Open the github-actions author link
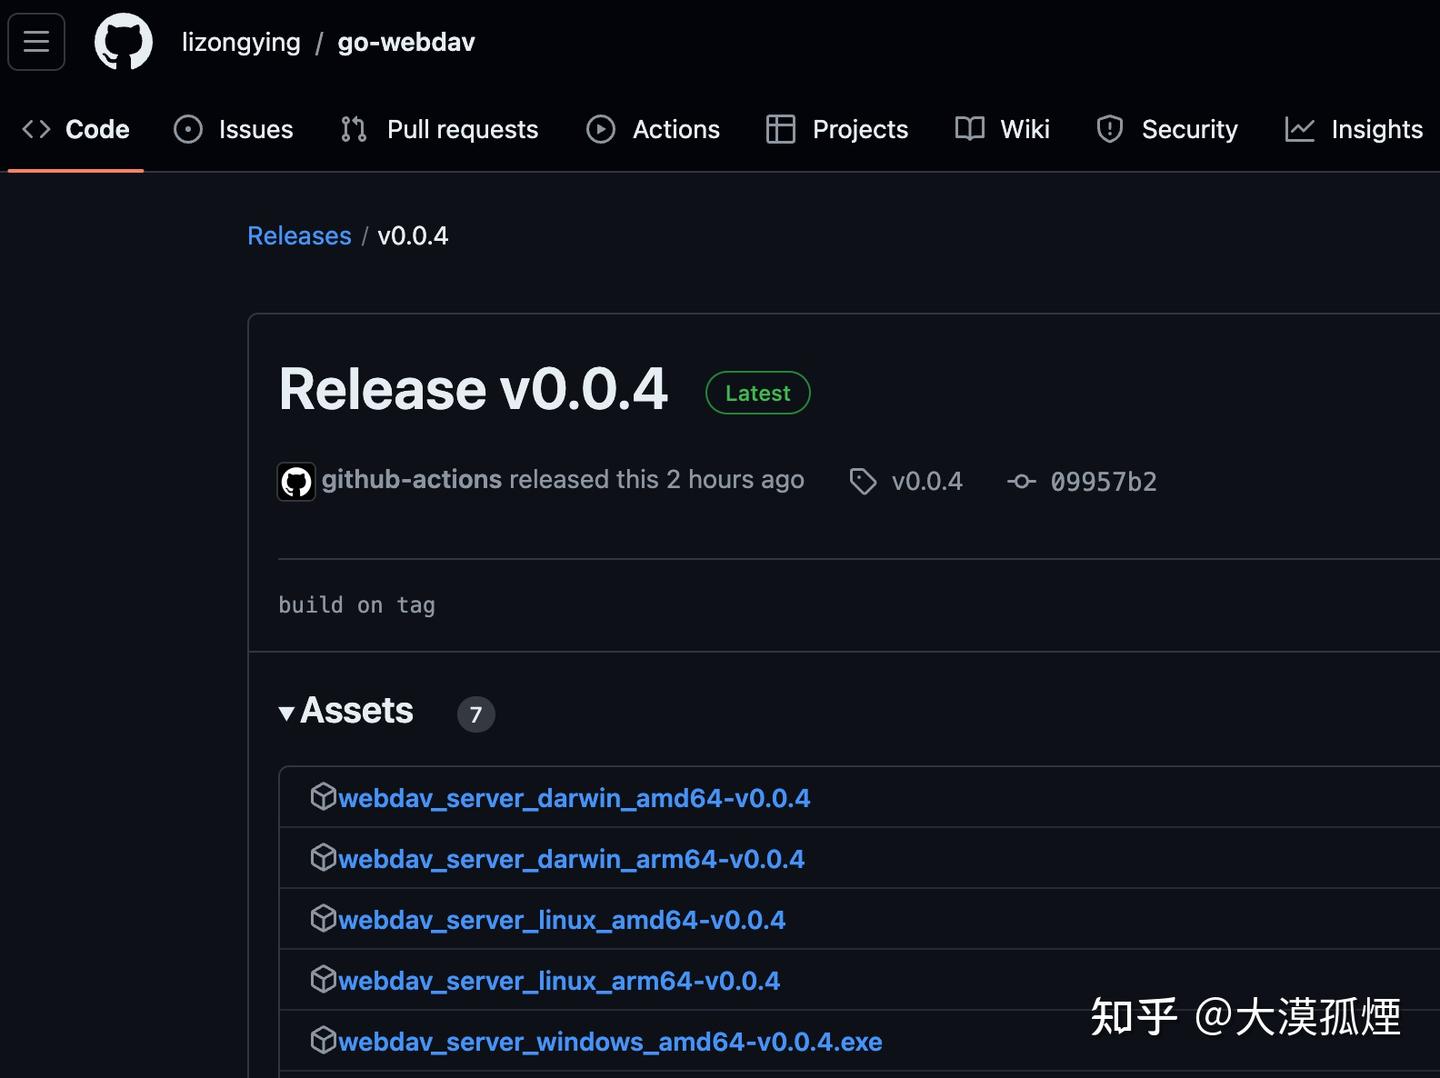Viewport: 1440px width, 1078px height. coord(412,480)
